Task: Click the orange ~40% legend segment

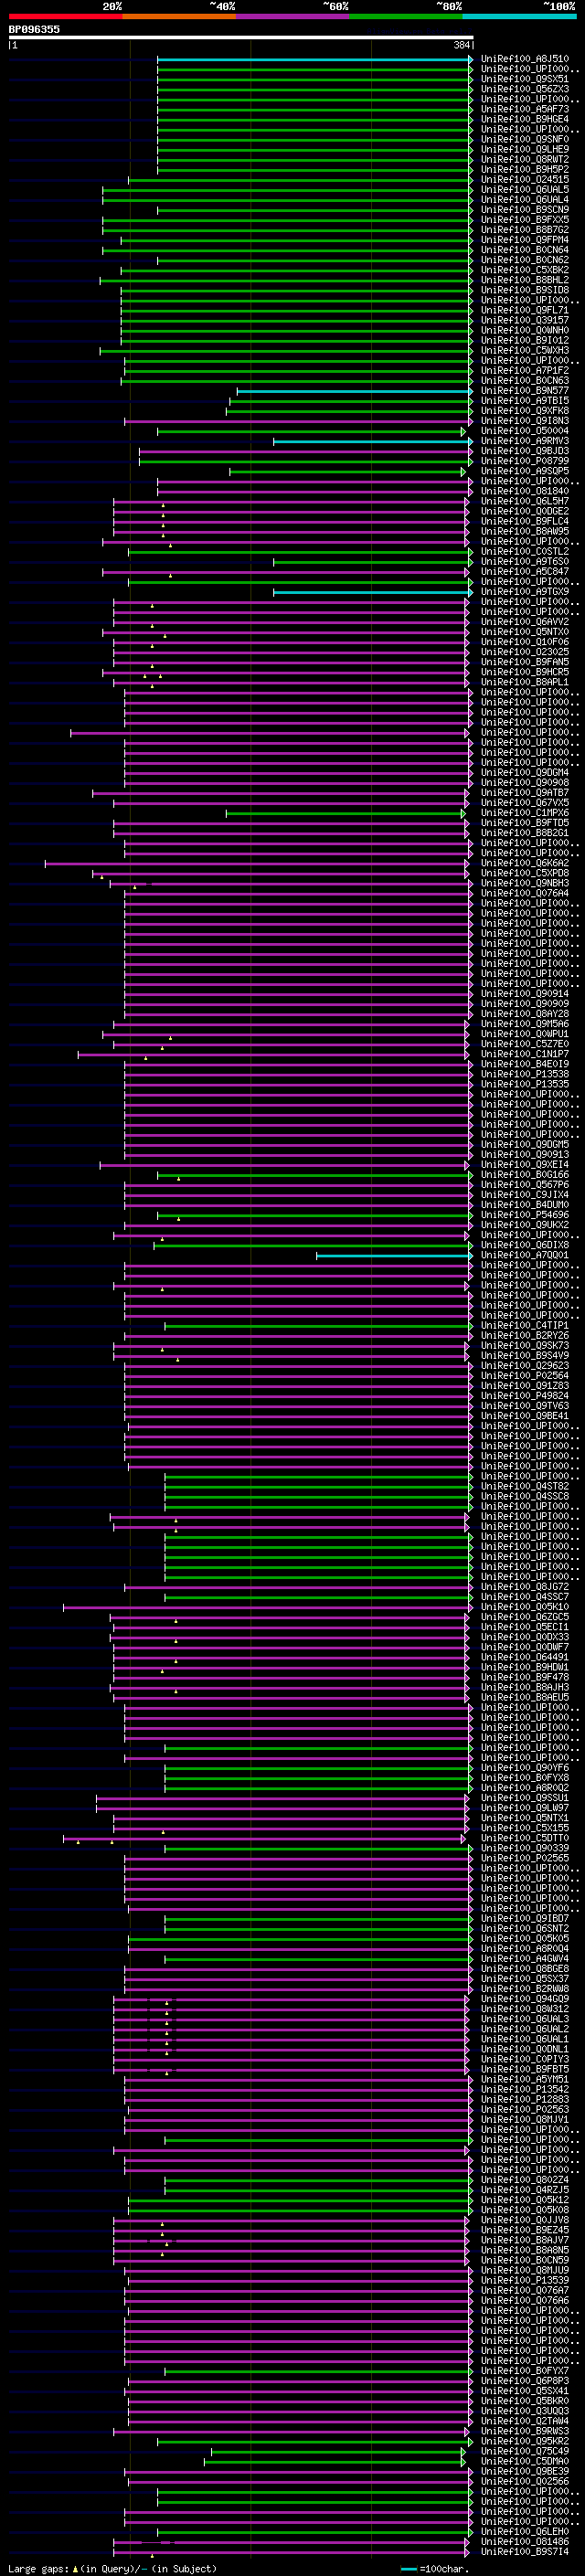Action: pyautogui.click(x=179, y=16)
